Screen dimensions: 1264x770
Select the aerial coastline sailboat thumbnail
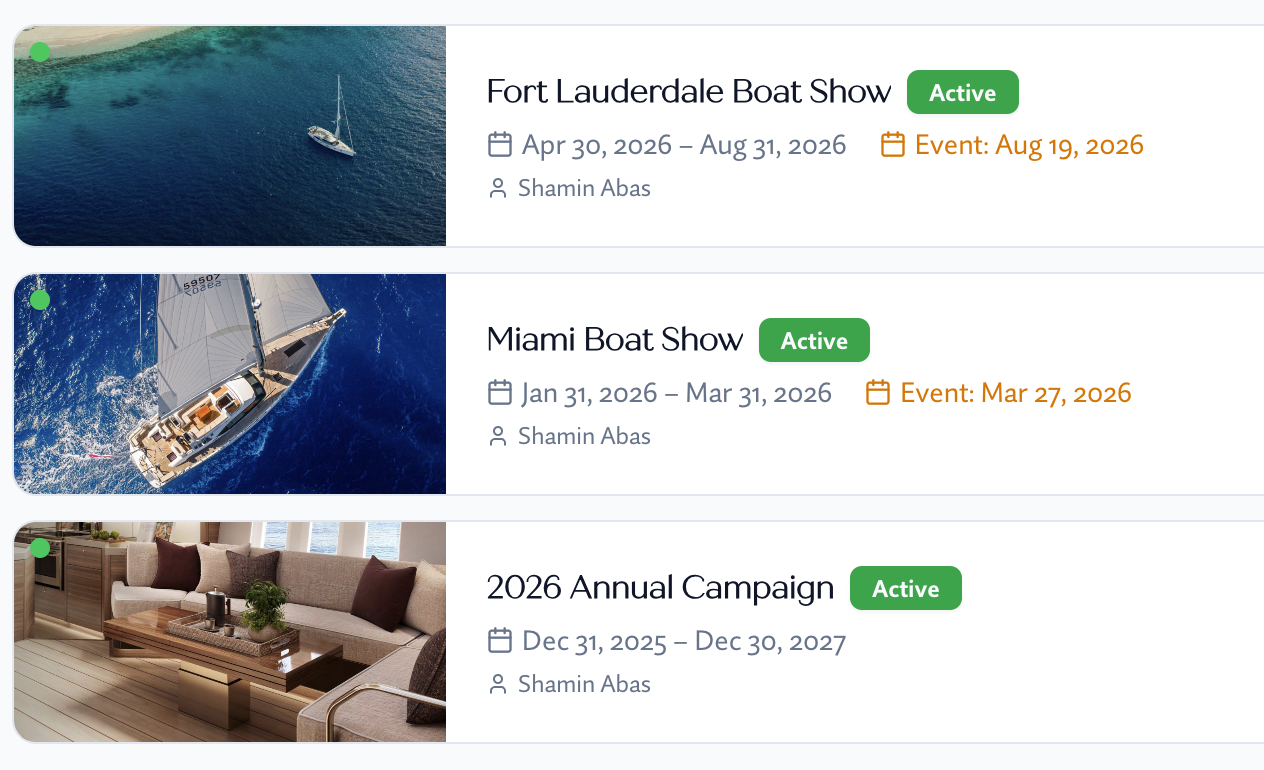[x=230, y=136]
